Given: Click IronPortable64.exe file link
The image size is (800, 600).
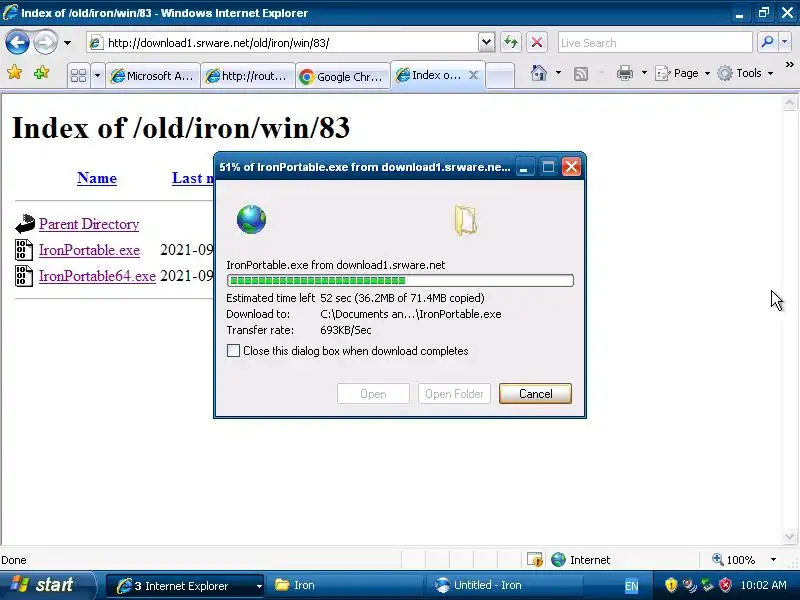Looking at the screenshot, I should (x=97, y=276).
